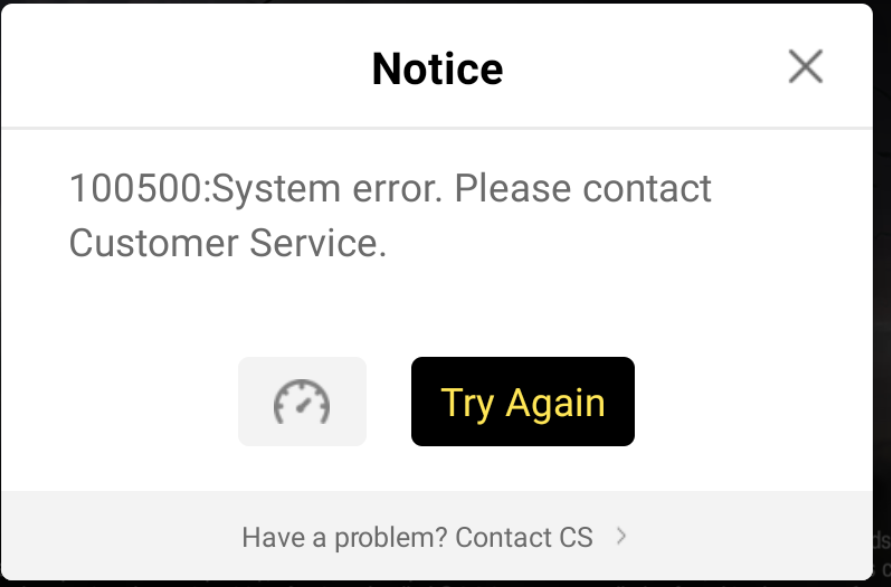Tap the right-pointing arrow in the footer
891x587 pixels.
click(622, 536)
